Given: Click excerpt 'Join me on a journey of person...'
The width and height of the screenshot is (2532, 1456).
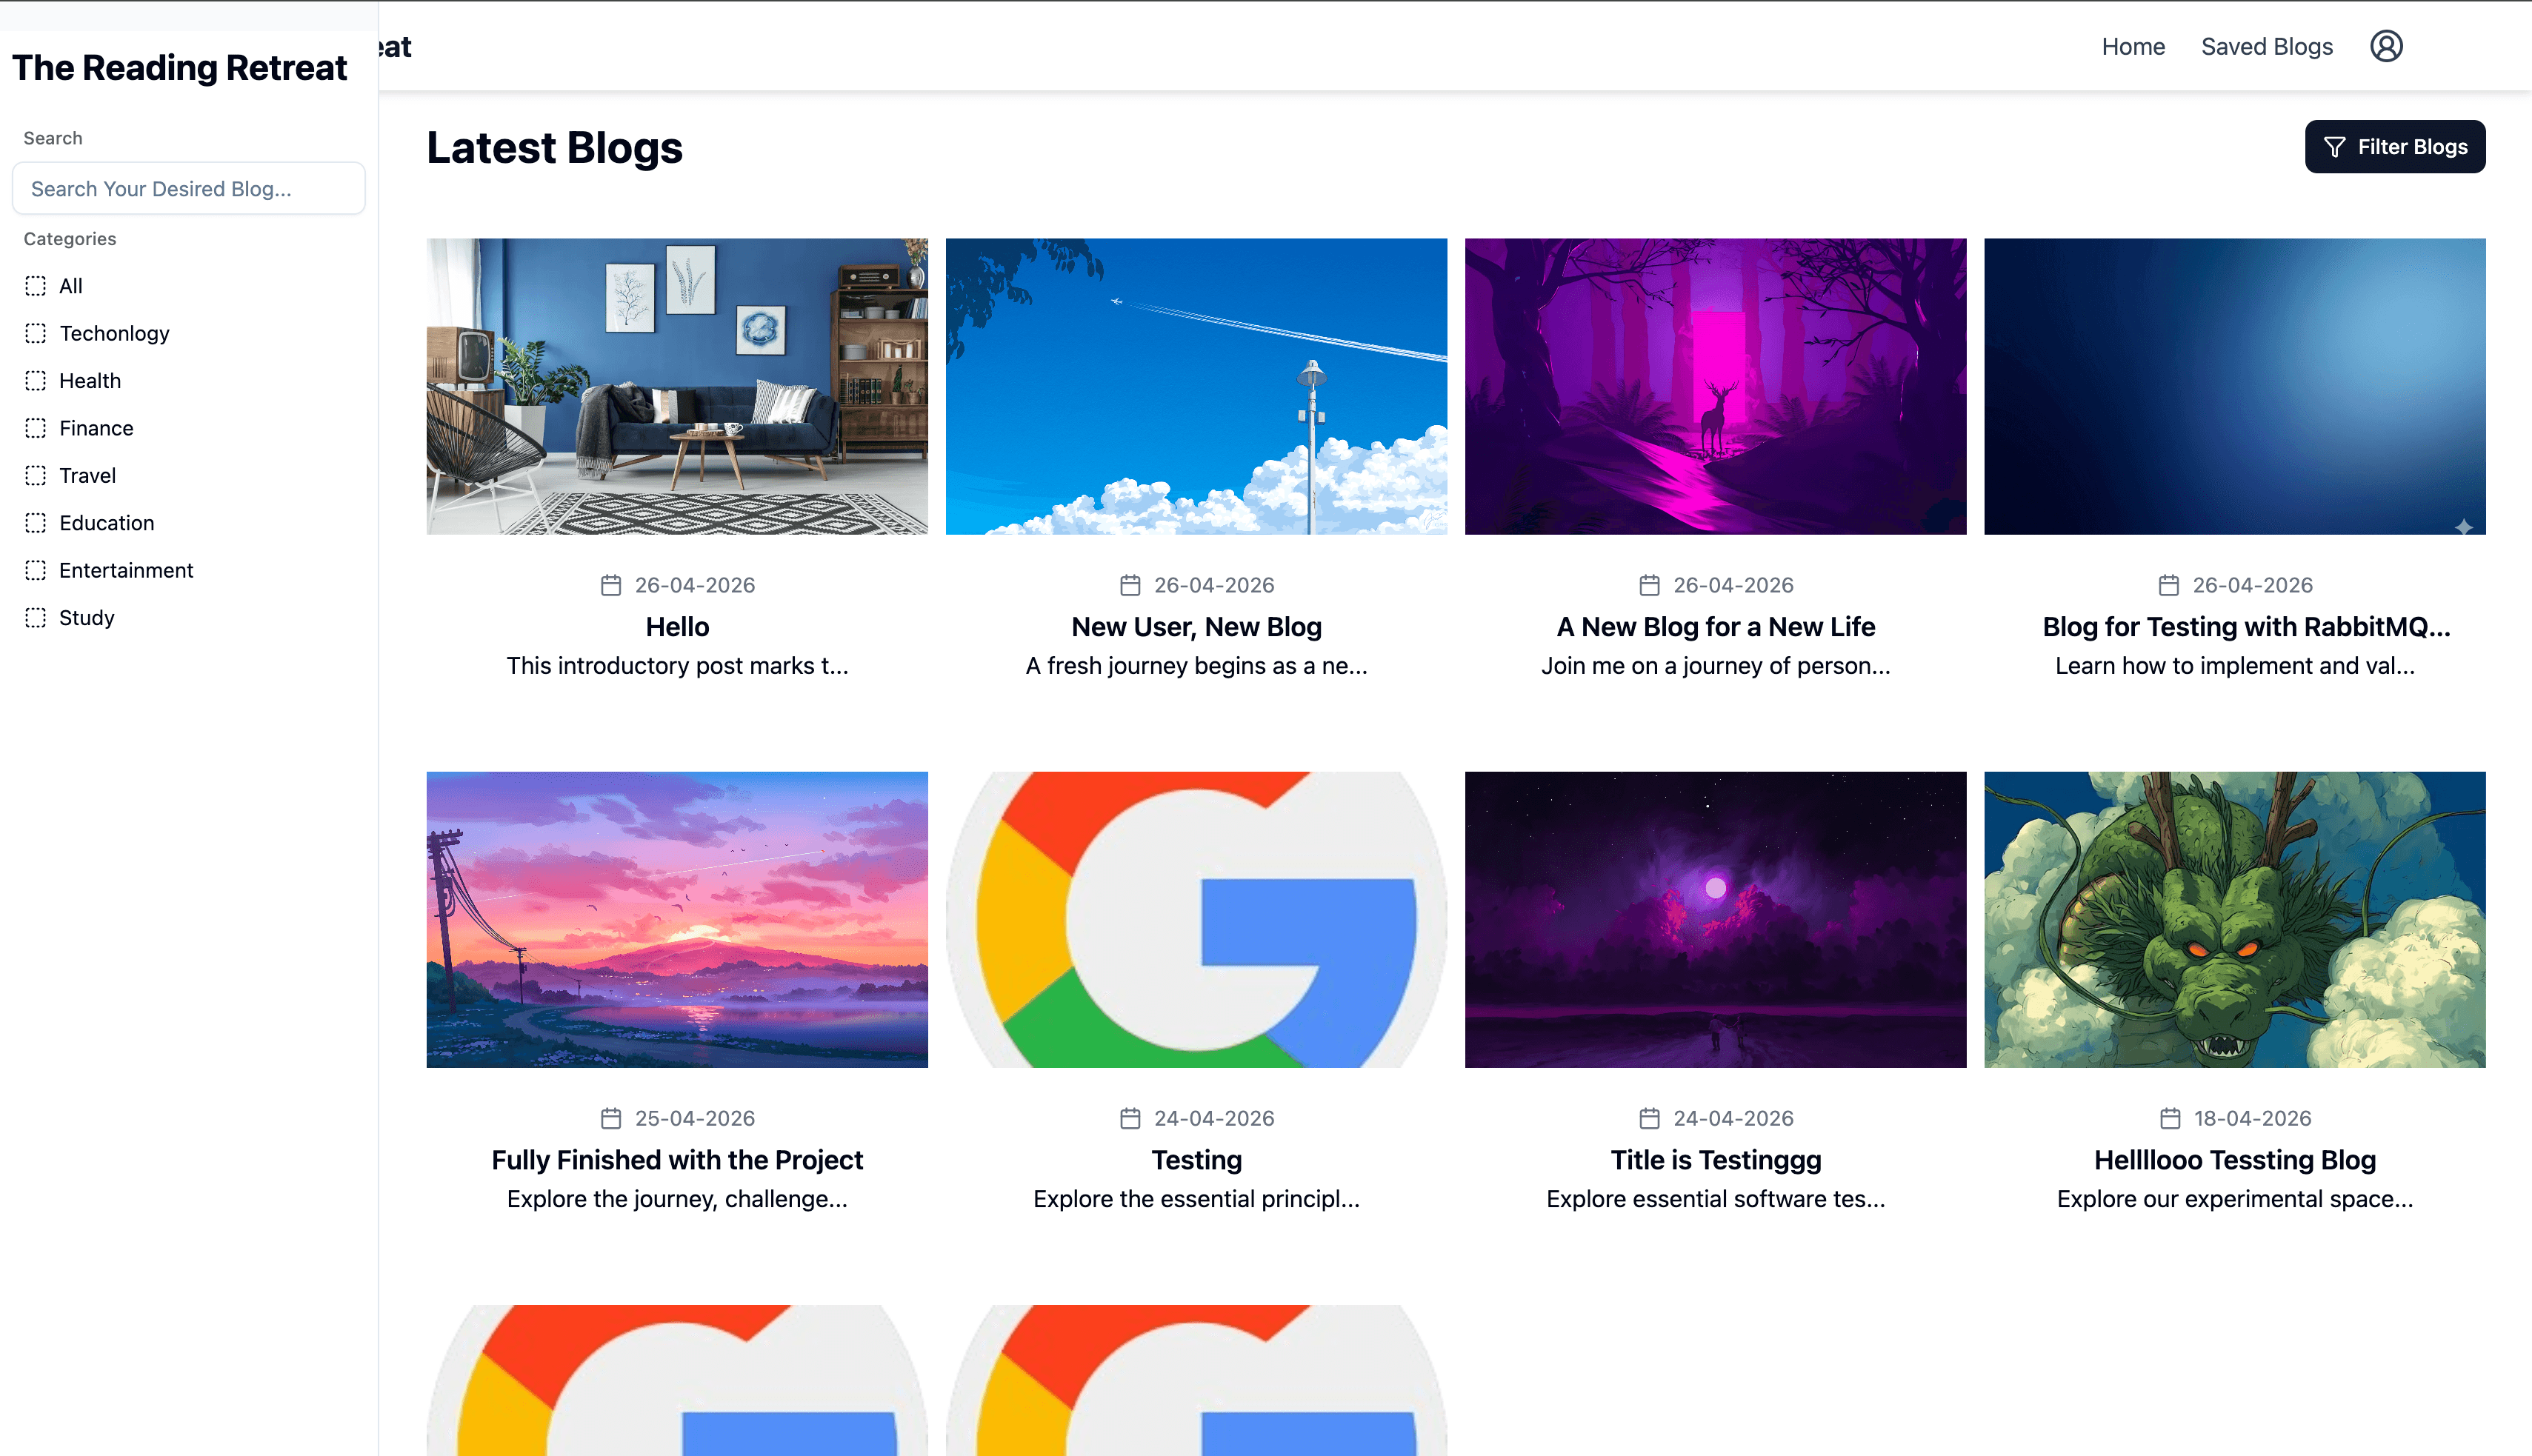Looking at the screenshot, I should (1716, 666).
